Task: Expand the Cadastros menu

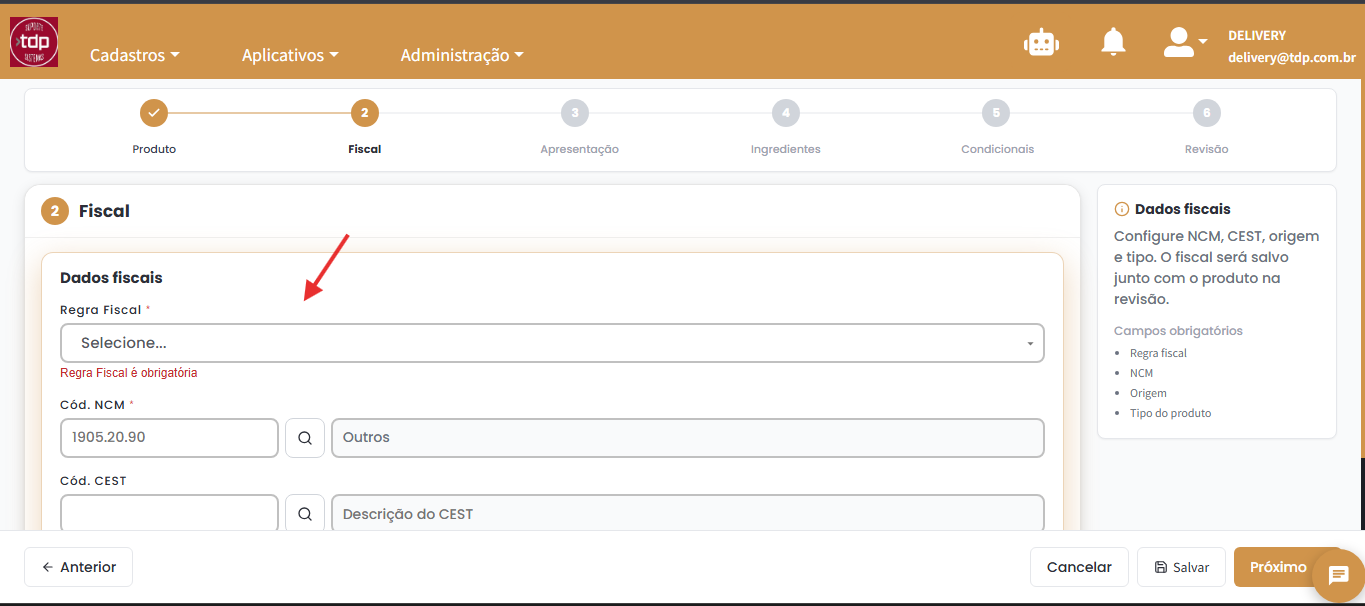Action: [x=135, y=56]
